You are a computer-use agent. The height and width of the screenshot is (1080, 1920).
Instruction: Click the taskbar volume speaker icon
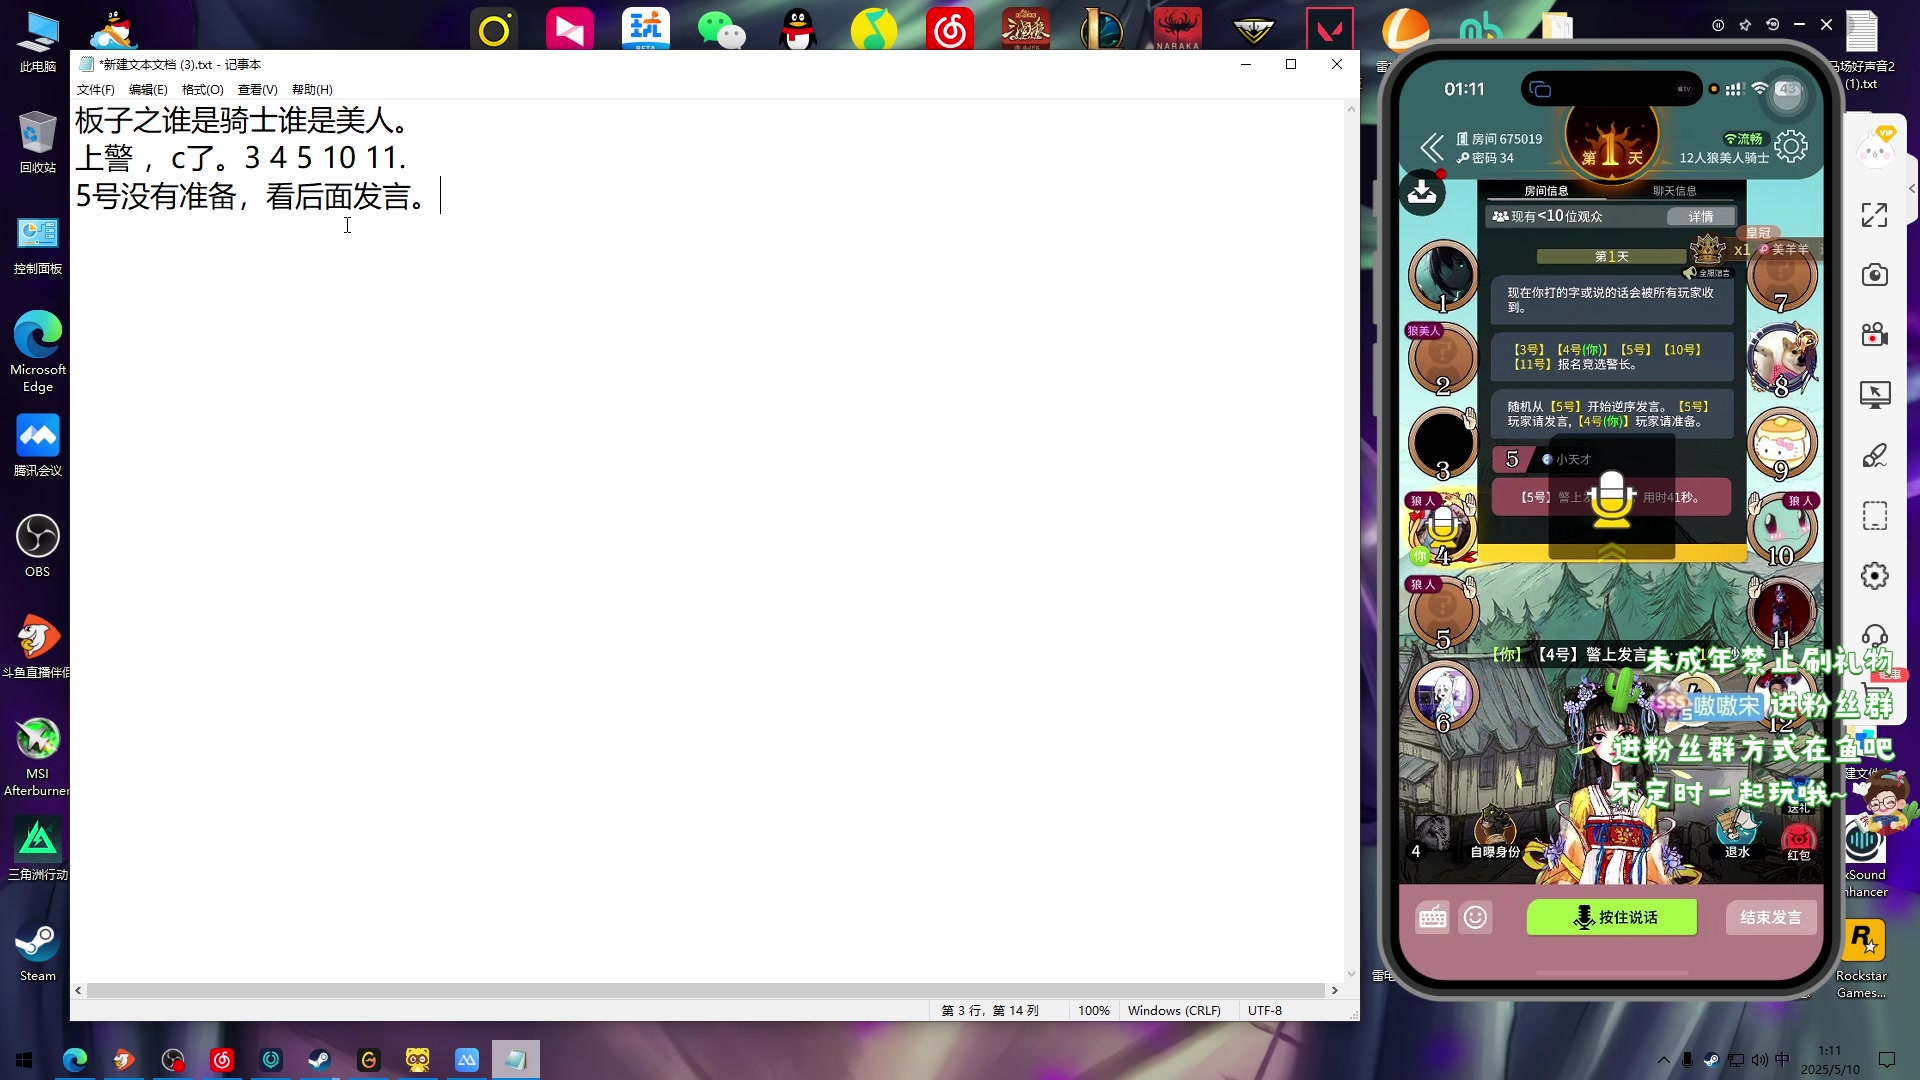click(x=1759, y=1060)
